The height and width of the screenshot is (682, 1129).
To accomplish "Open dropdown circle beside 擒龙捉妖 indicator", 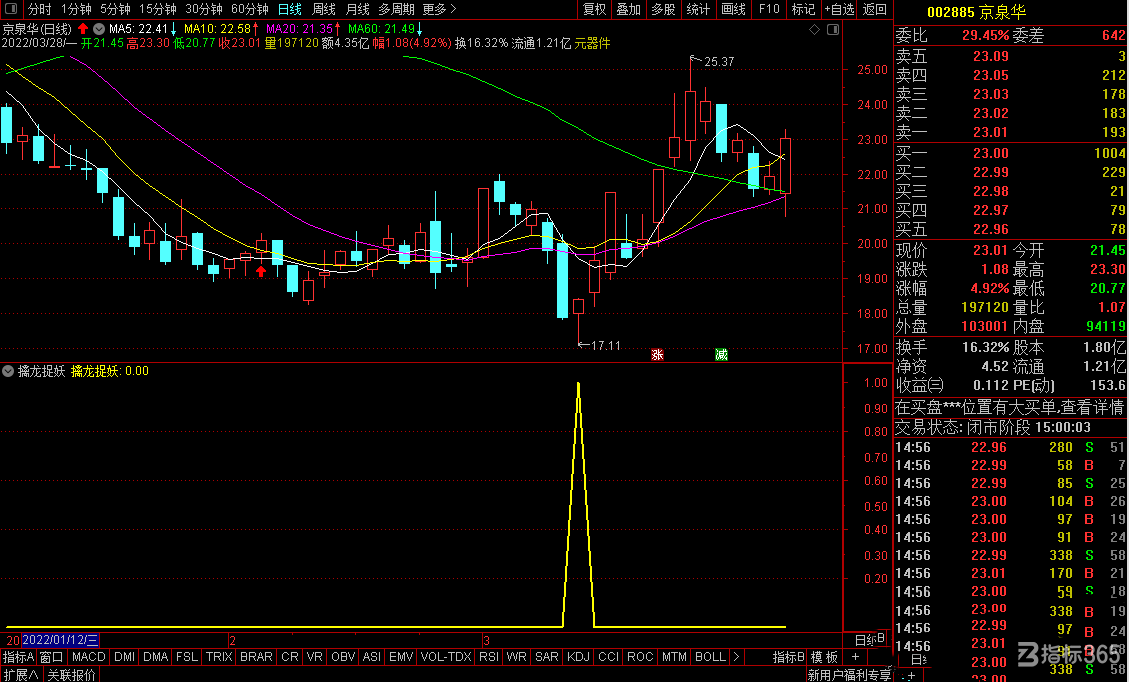I will [8, 371].
